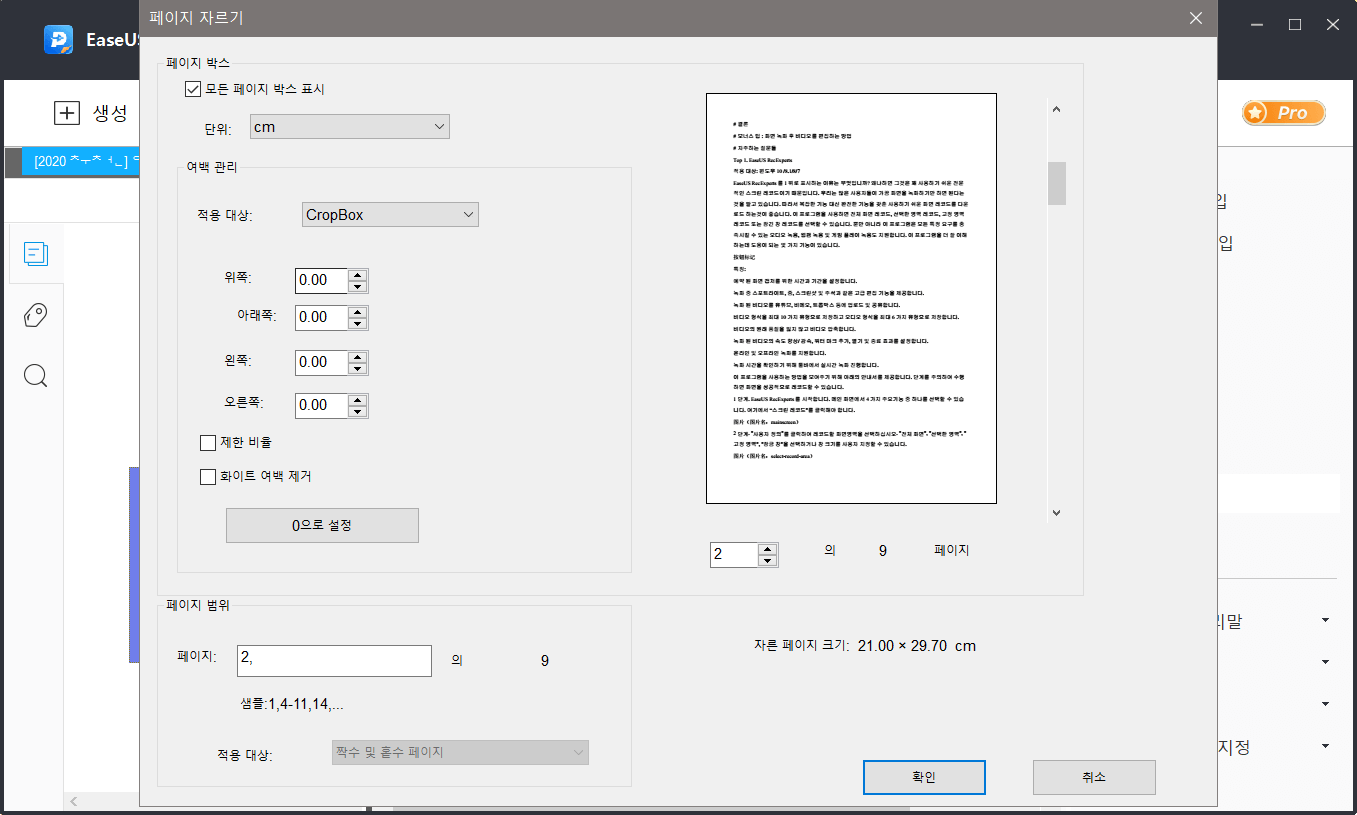Open the page thumbnails panel

[x=36, y=253]
